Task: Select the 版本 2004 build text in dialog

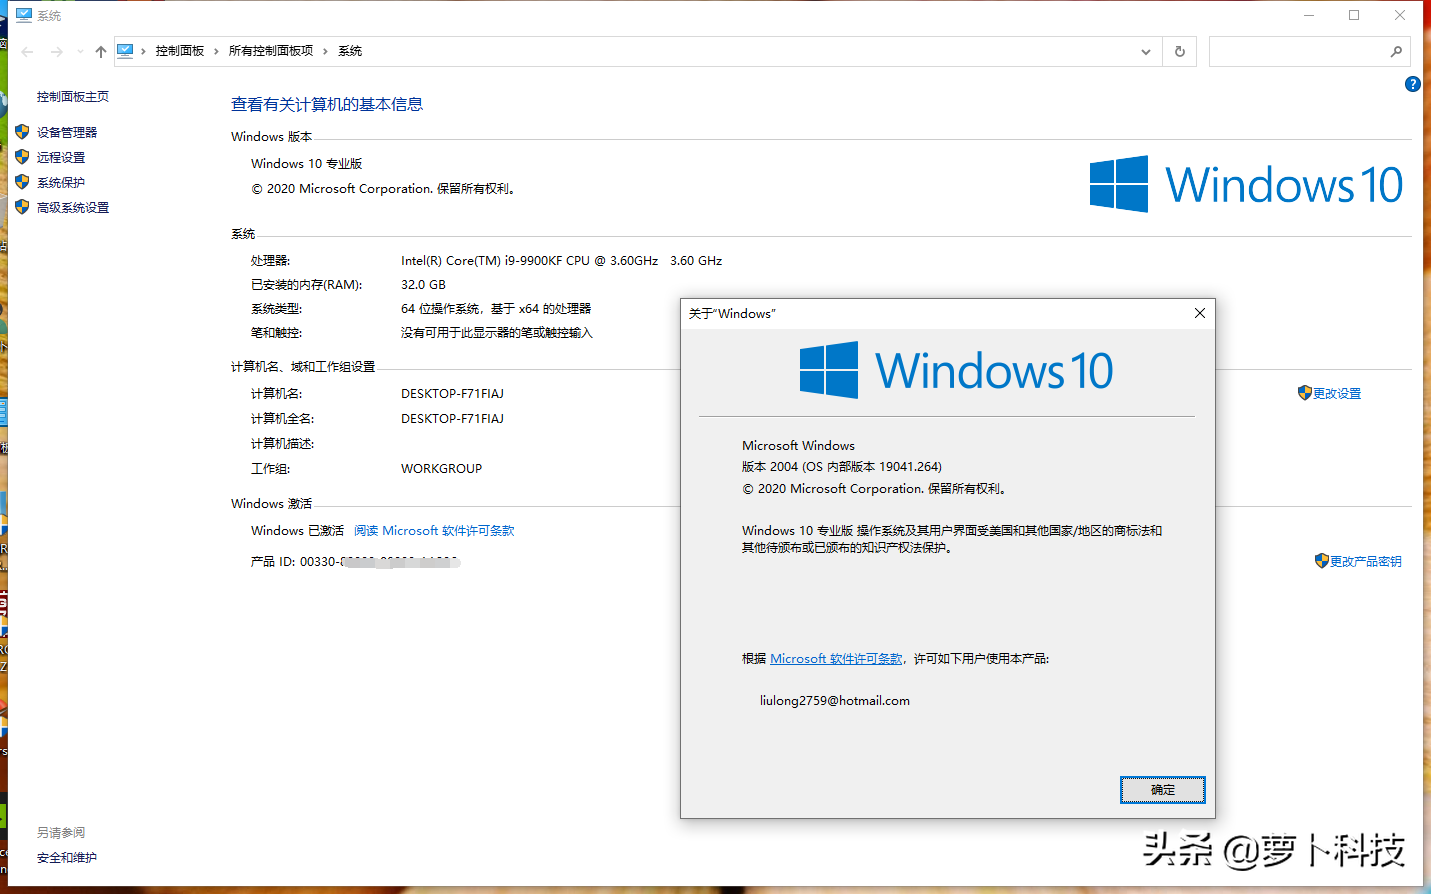Action: coord(842,467)
